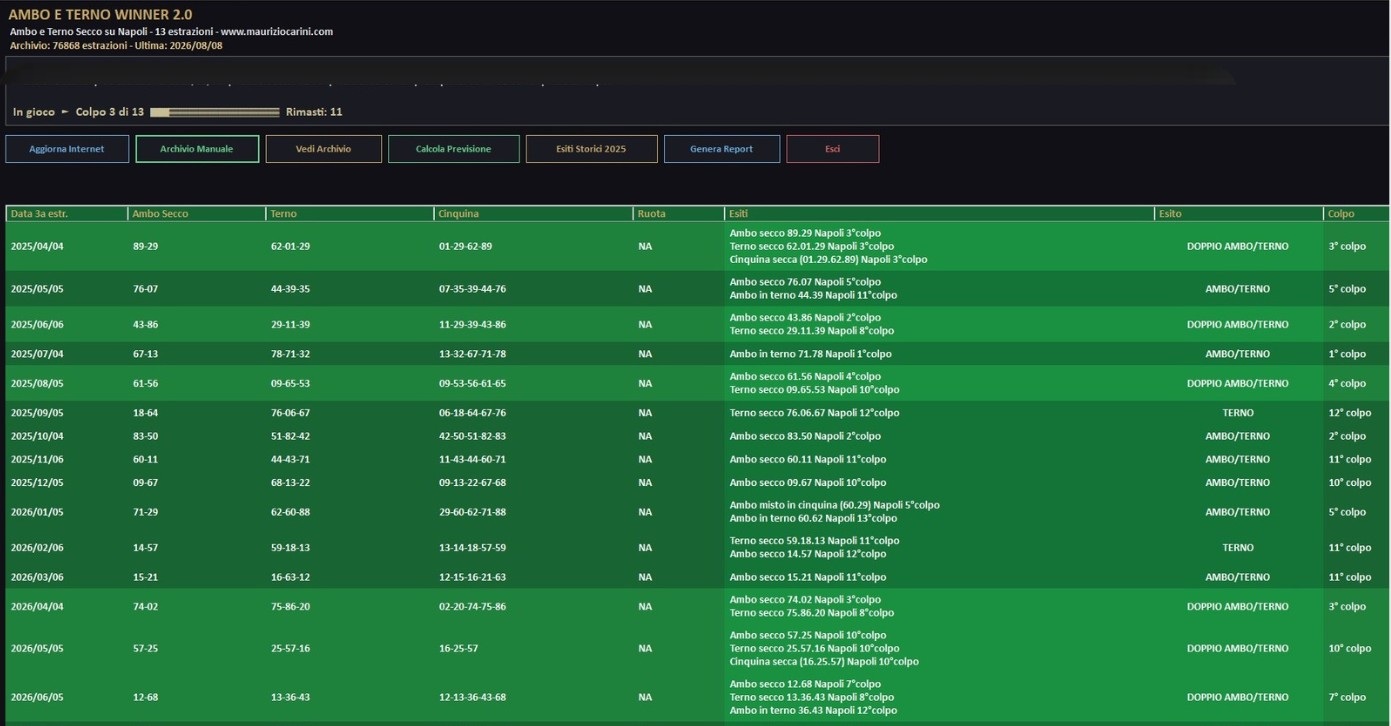Select the Terno column header
The height and width of the screenshot is (726, 1391).
point(350,214)
